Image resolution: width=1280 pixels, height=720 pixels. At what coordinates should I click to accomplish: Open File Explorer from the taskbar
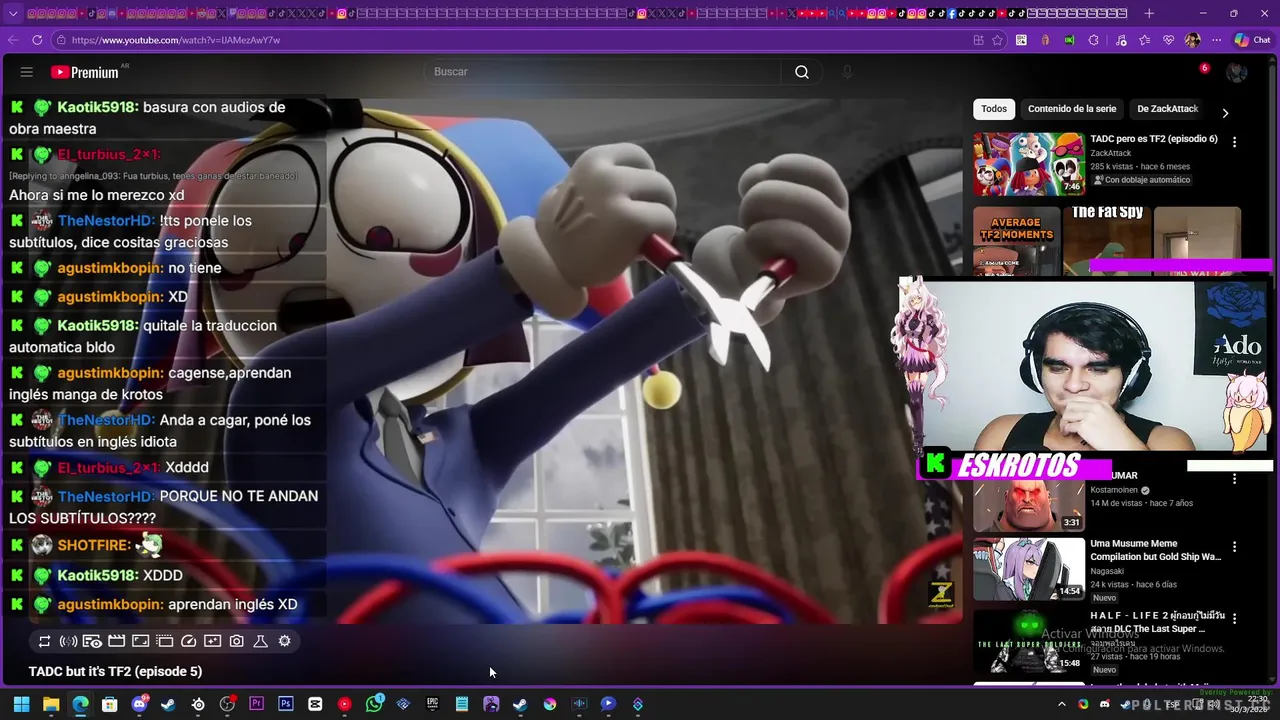coord(51,704)
